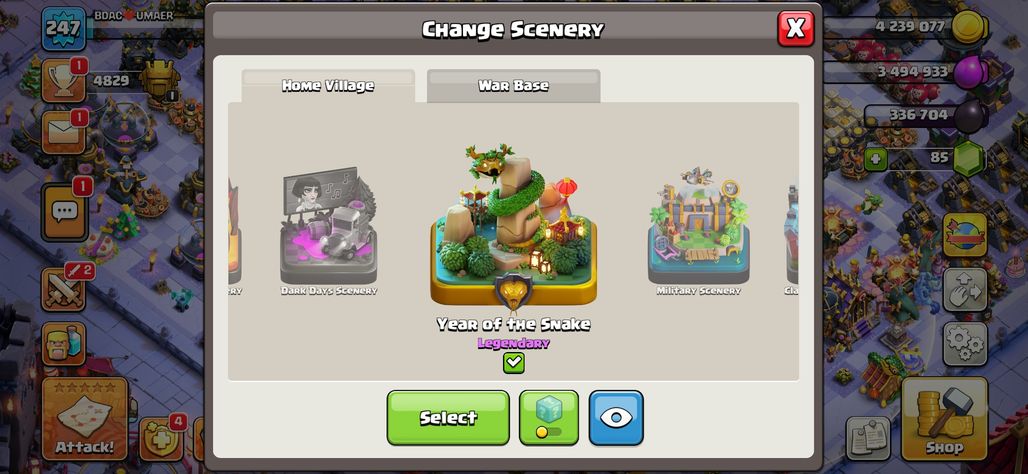Screen dimensions: 1028x474
Task: Open the settings gears icon
Action: (x=965, y=344)
